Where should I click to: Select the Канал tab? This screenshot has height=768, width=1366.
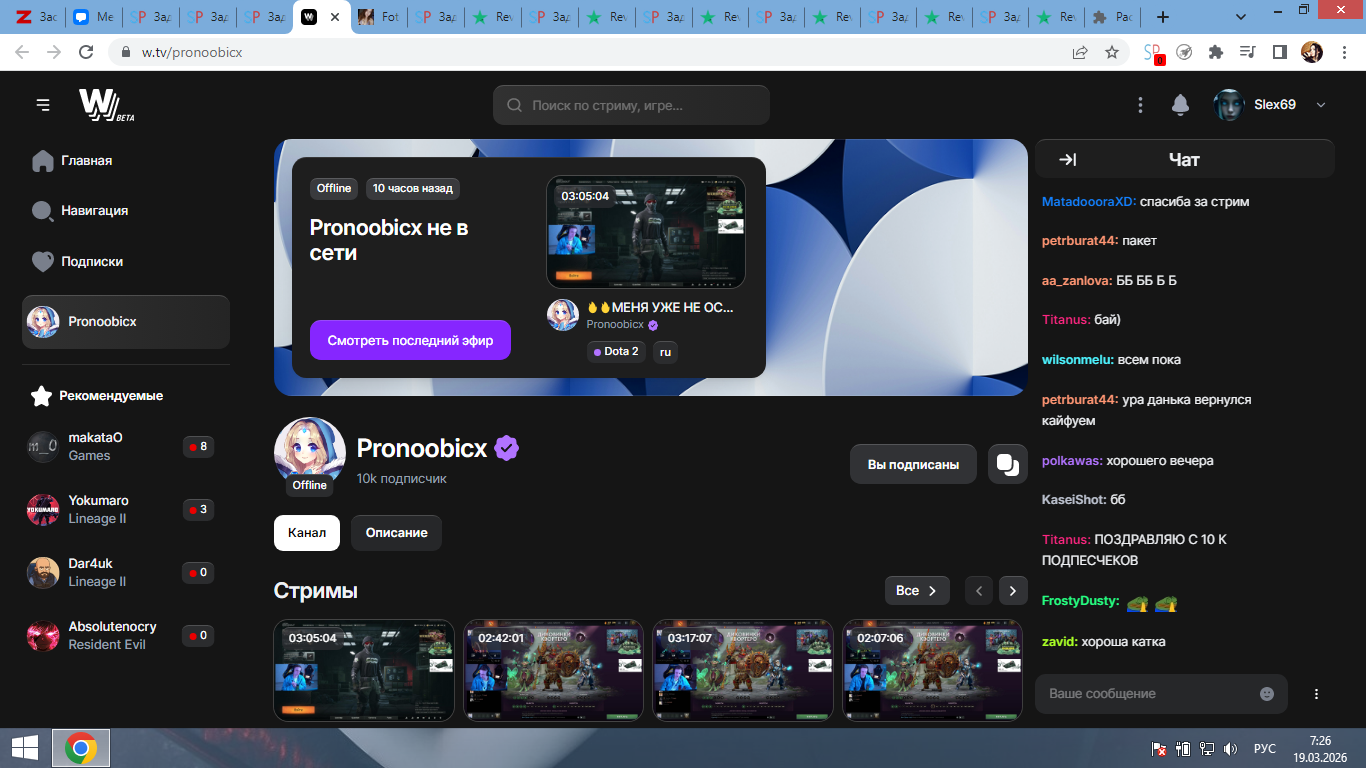[x=307, y=533]
